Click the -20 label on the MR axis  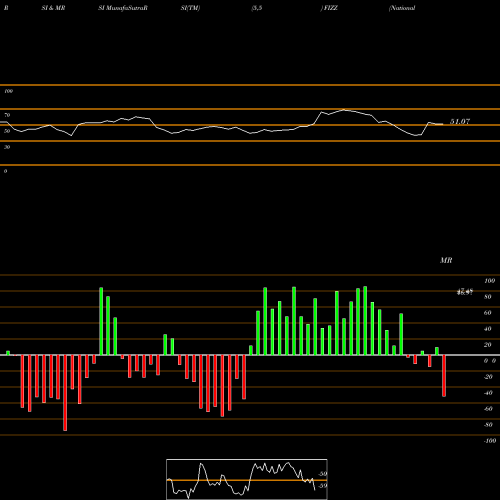[x=488, y=377]
